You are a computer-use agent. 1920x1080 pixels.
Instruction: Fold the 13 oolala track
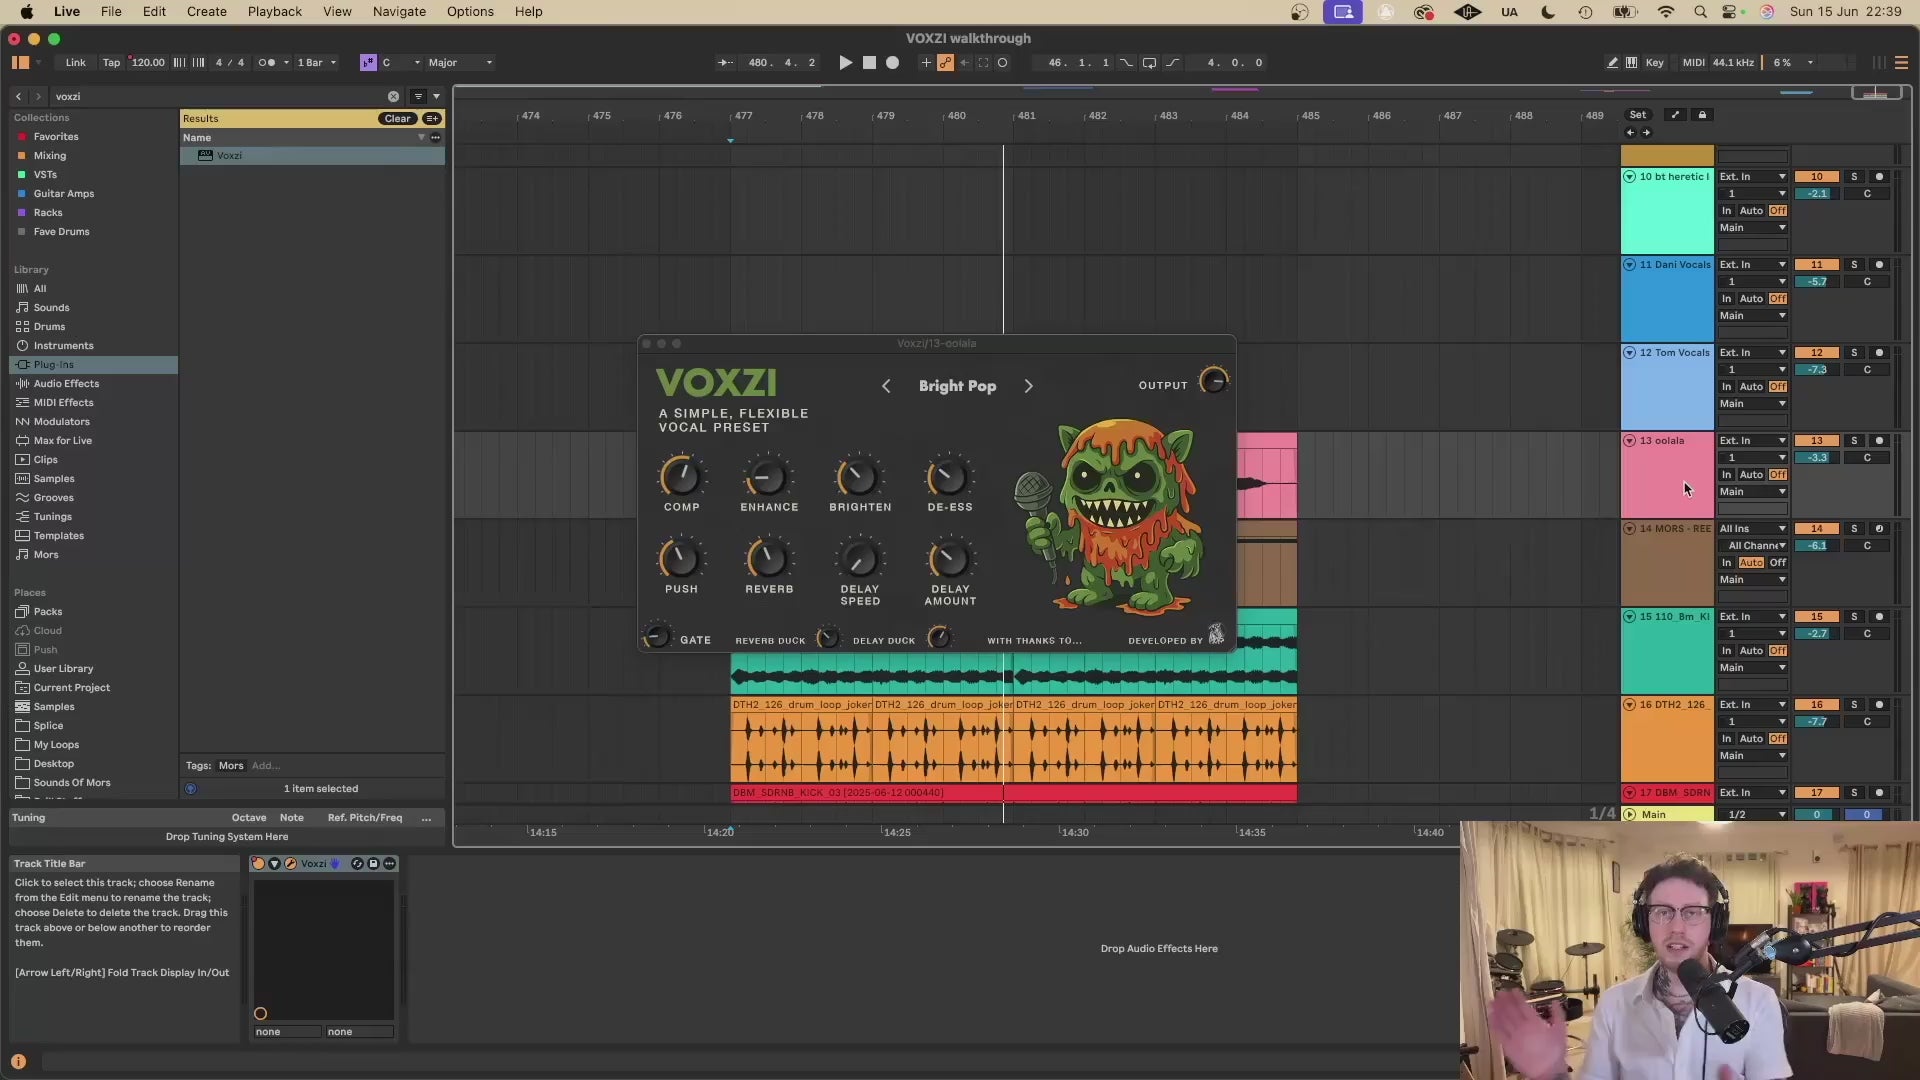1630,441
